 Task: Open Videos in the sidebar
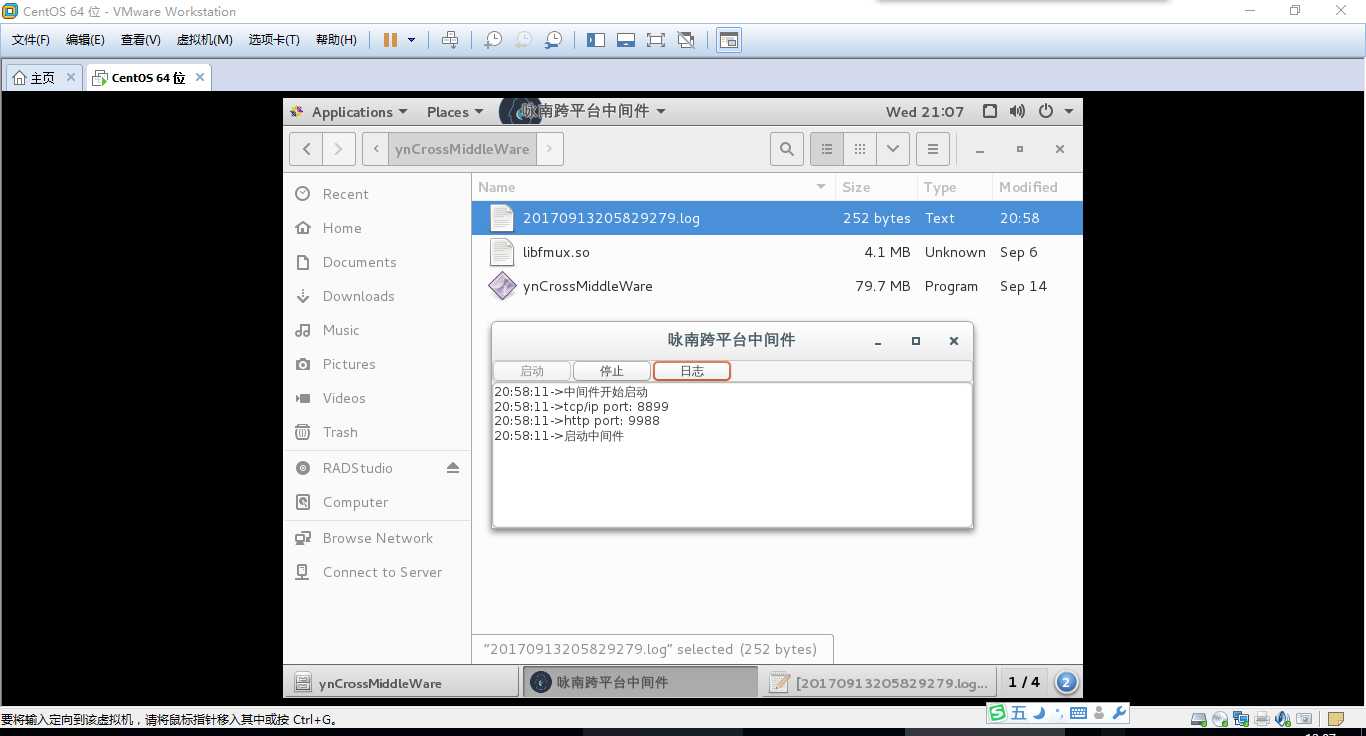pyautogui.click(x=377, y=398)
